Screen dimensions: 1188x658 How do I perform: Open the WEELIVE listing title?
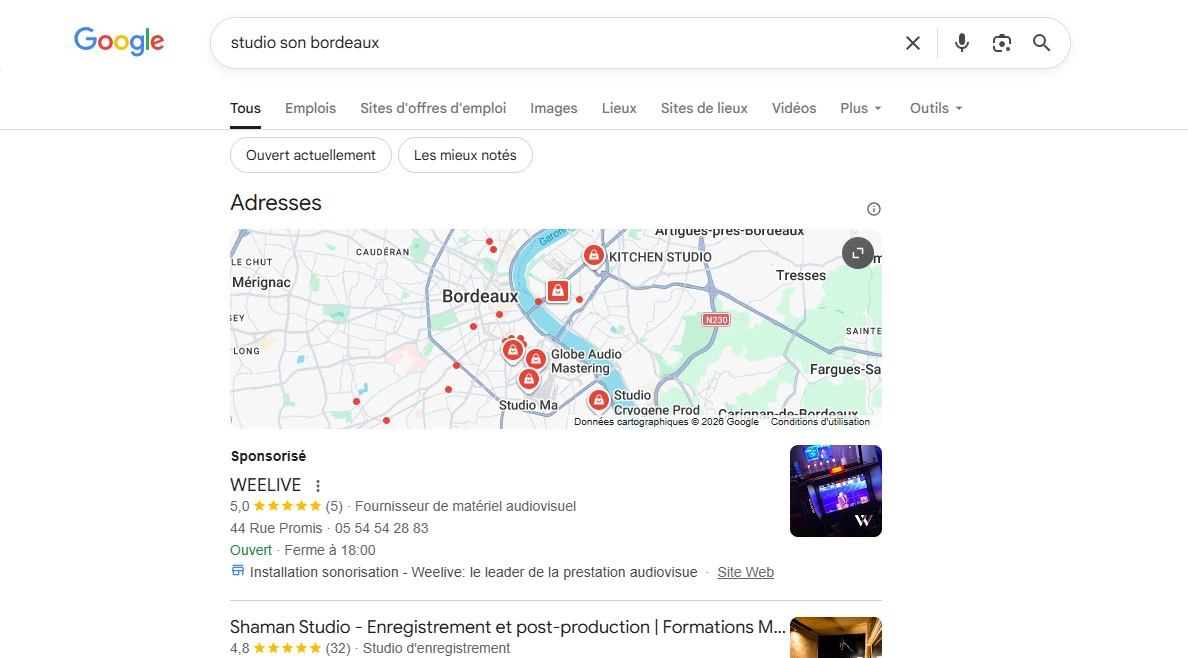[x=266, y=485]
